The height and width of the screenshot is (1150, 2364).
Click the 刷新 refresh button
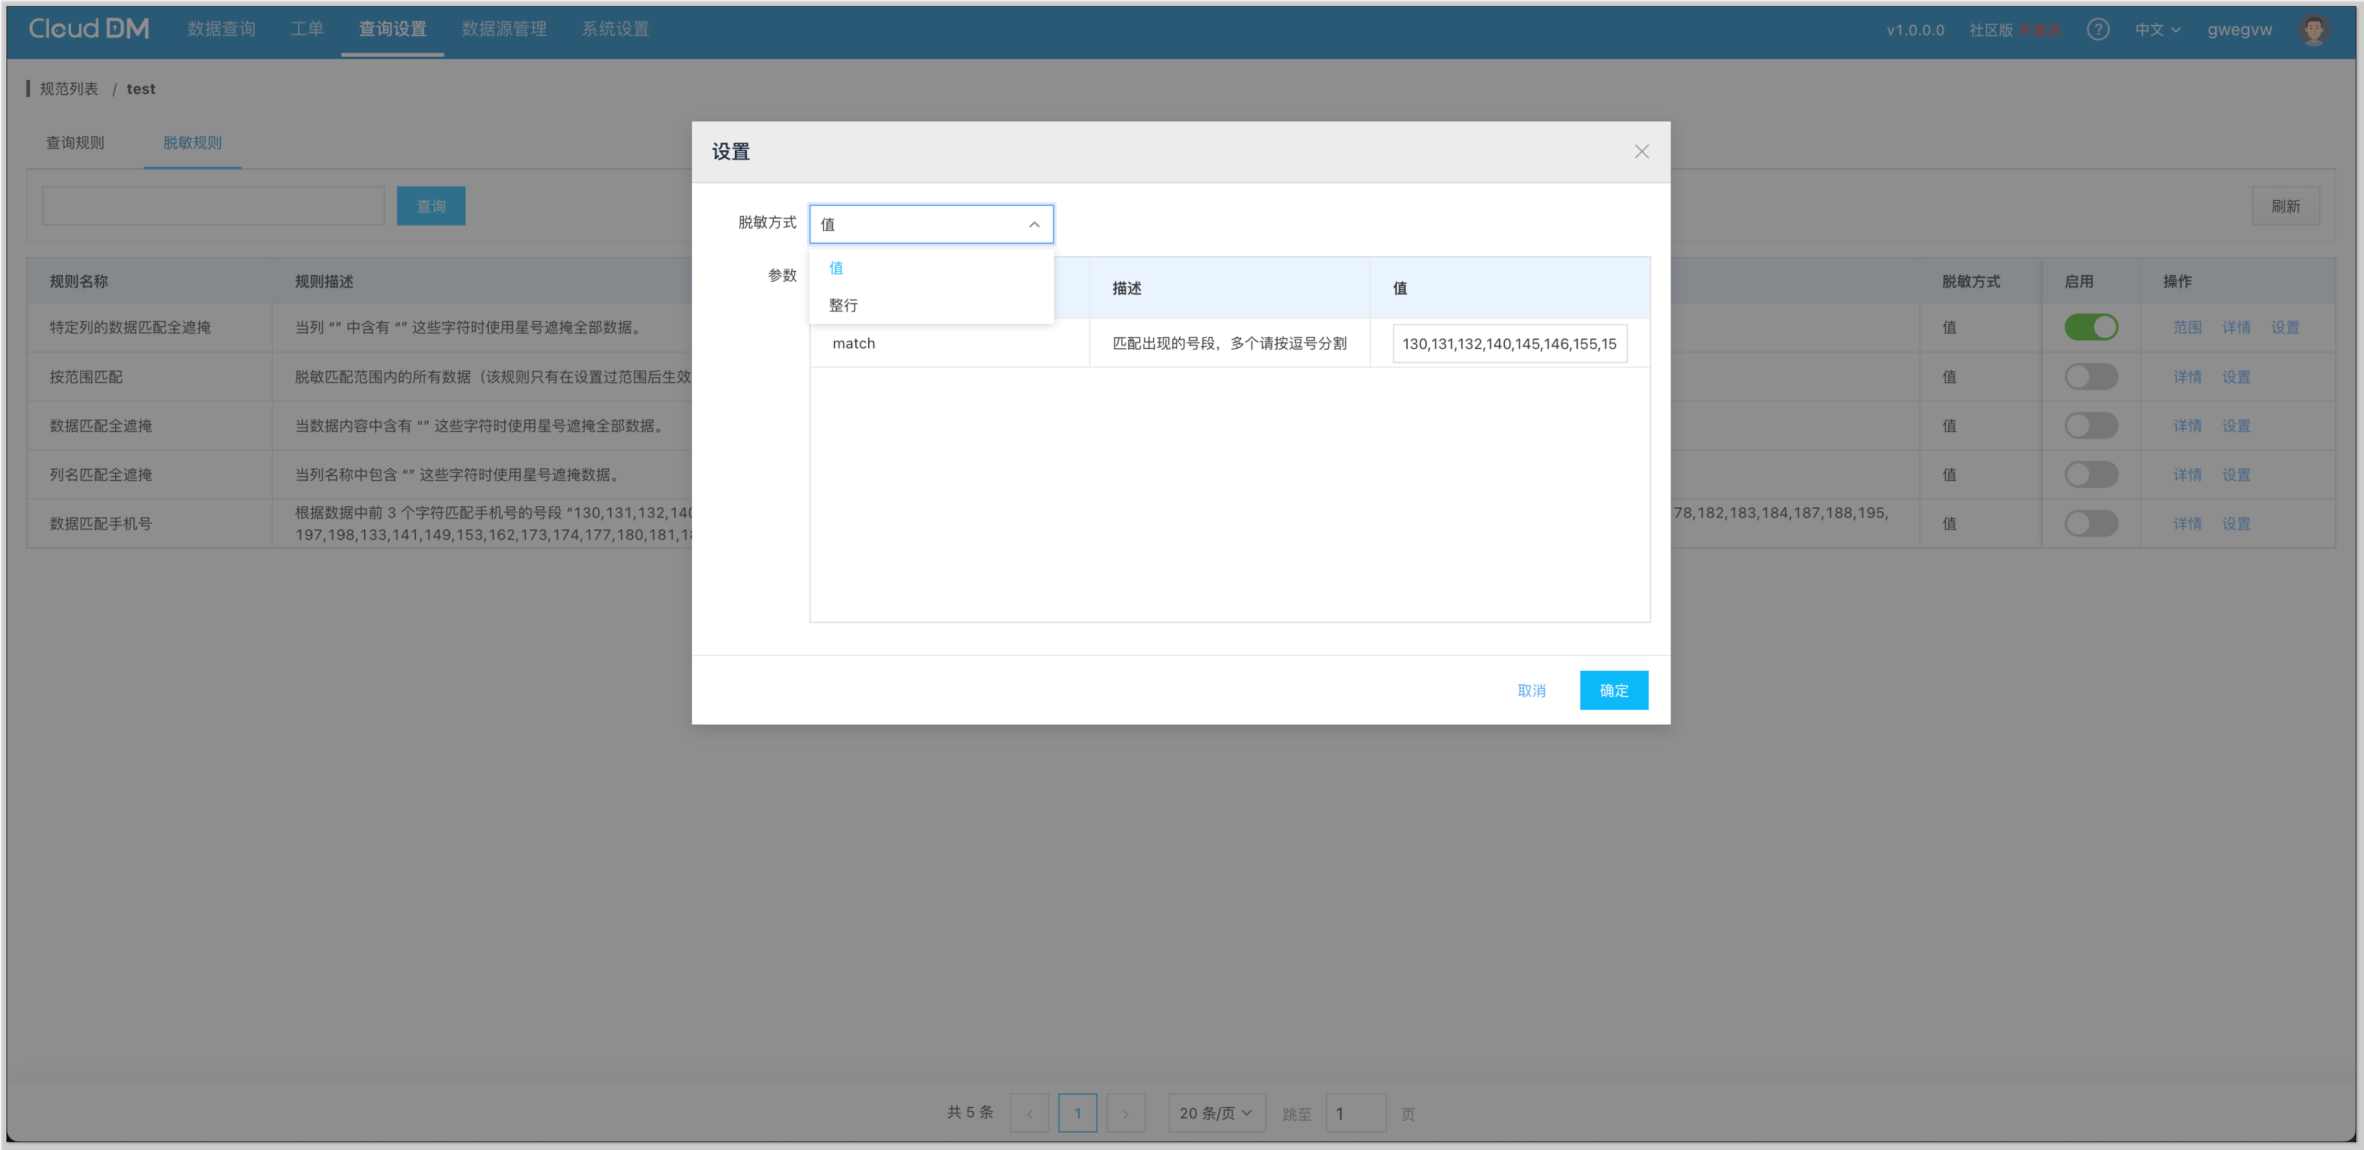click(x=2285, y=206)
